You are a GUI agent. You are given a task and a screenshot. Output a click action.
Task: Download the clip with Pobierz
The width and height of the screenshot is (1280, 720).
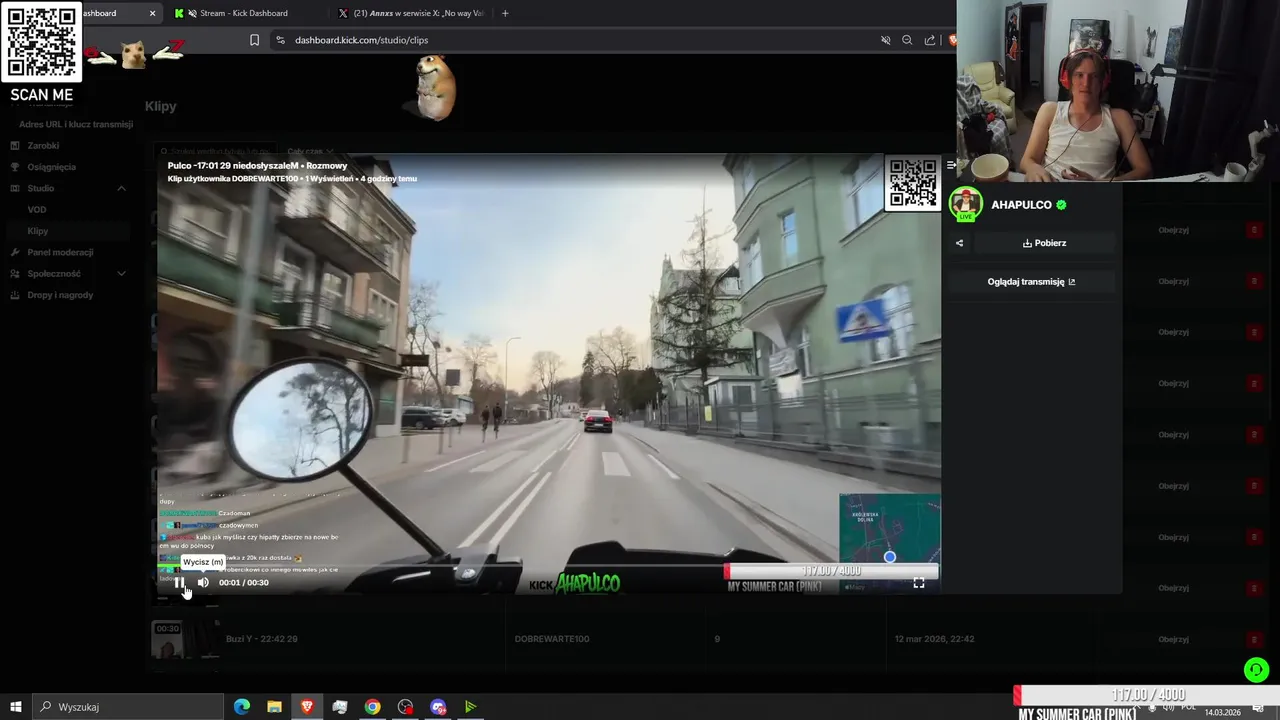click(1044, 243)
